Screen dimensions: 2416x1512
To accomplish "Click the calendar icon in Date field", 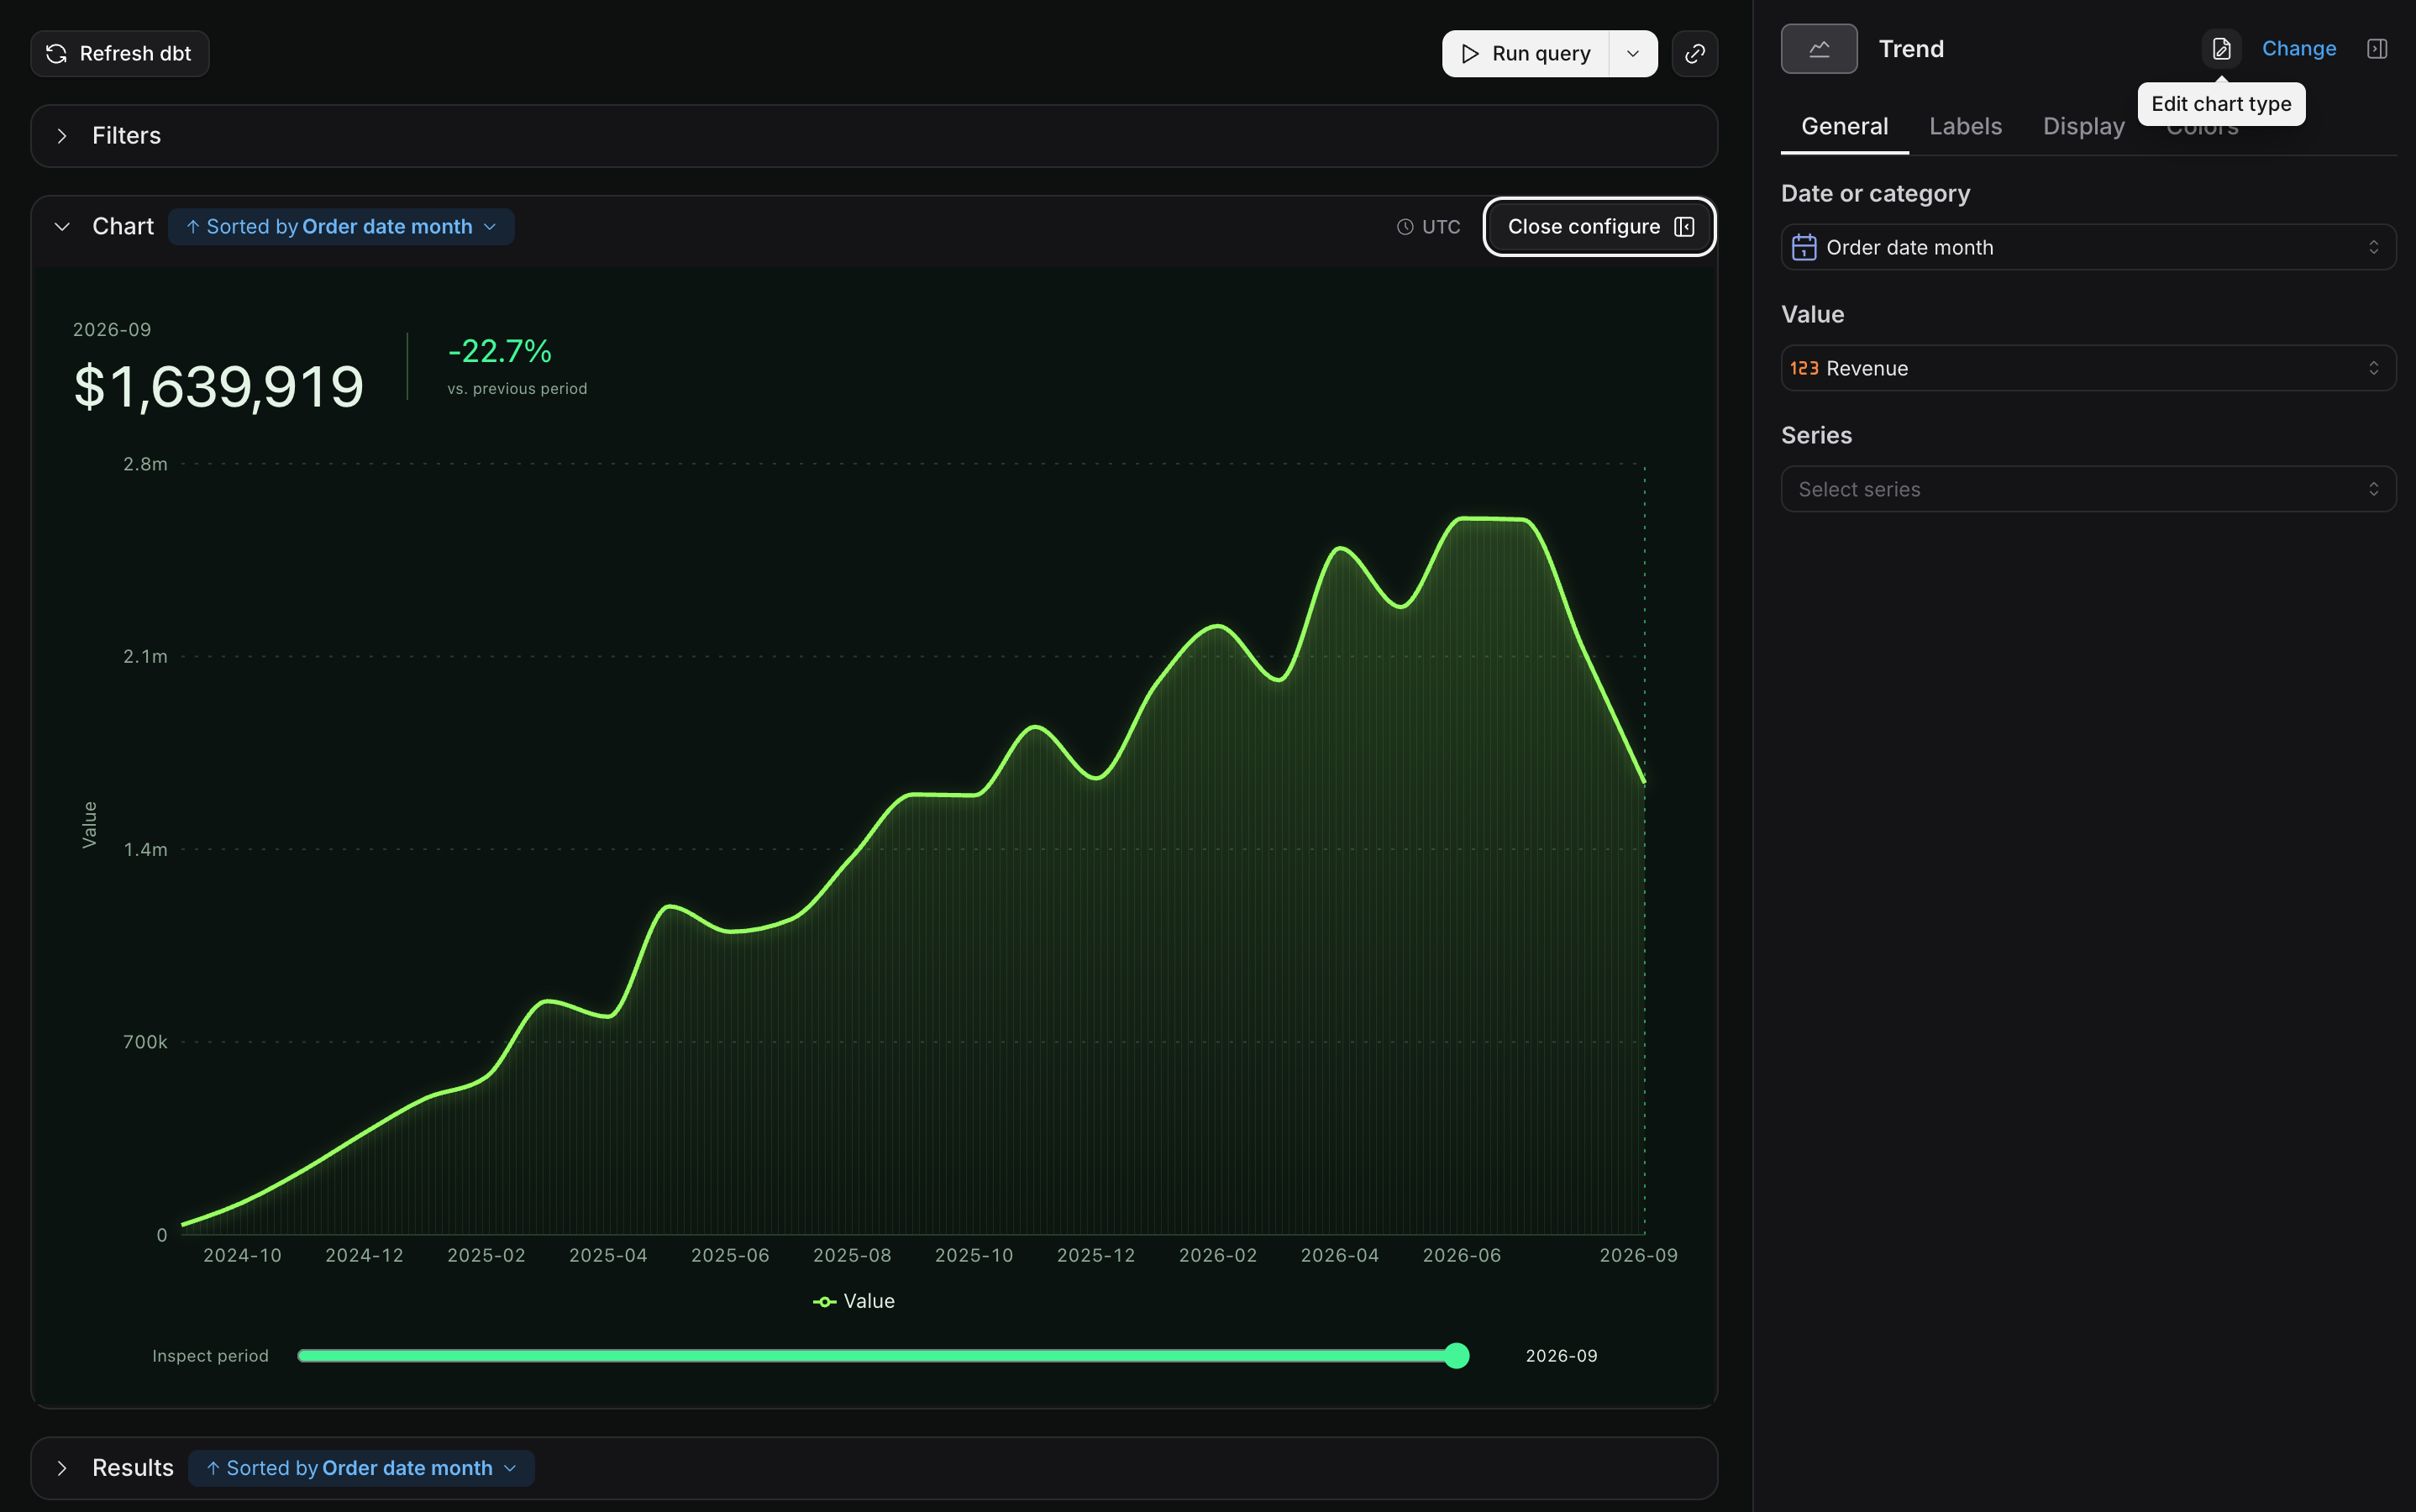I will tap(1804, 247).
